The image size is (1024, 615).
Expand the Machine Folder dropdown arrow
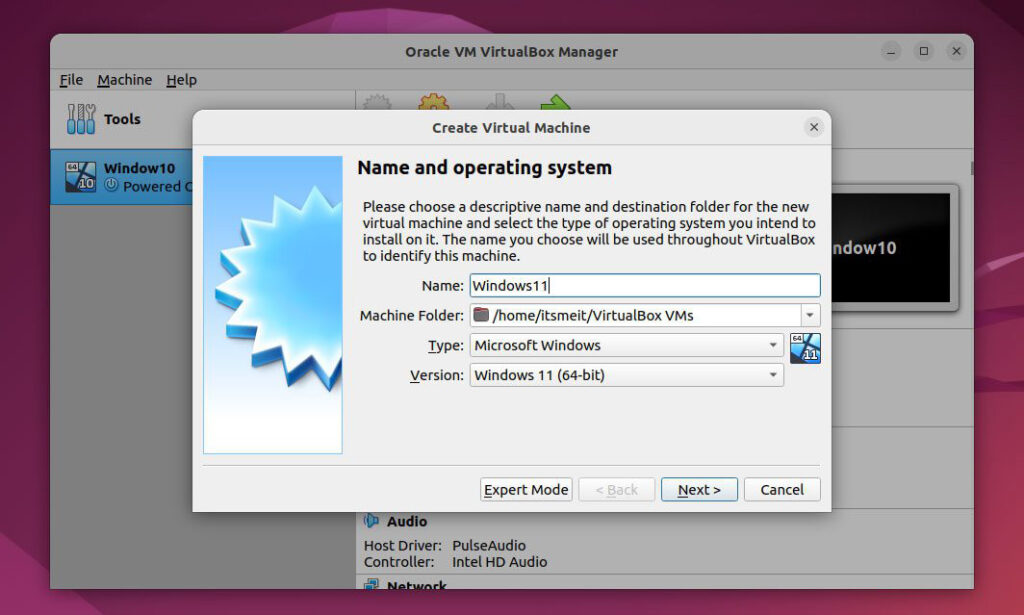click(x=811, y=315)
